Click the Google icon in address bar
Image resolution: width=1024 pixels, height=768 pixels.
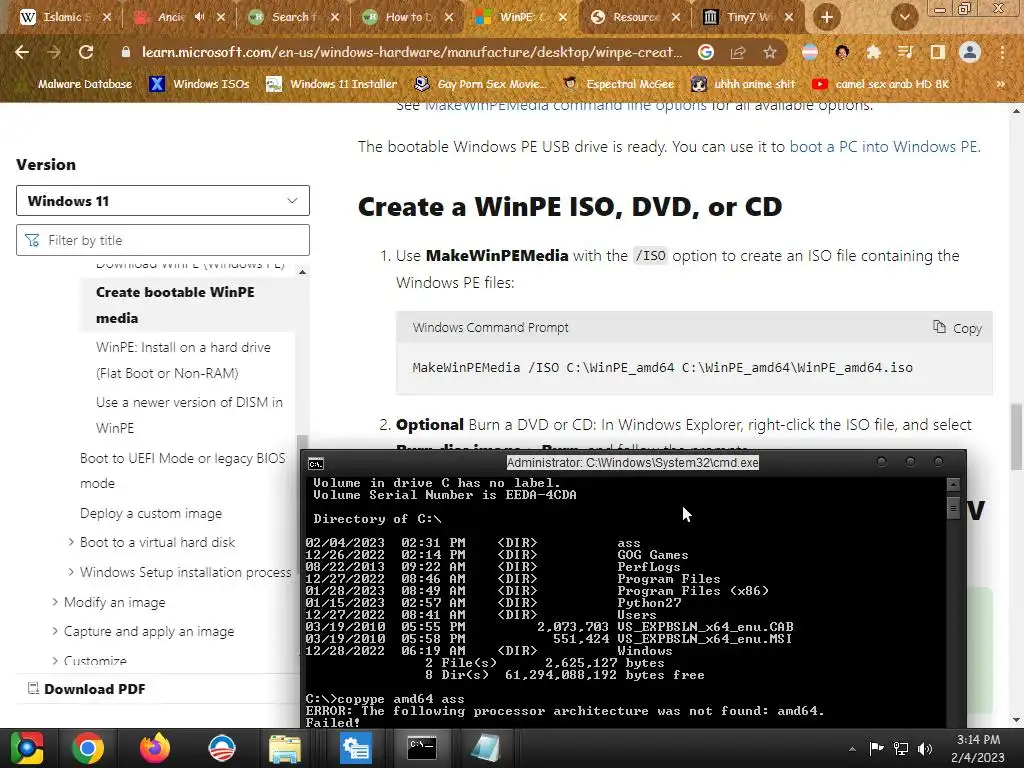706,52
